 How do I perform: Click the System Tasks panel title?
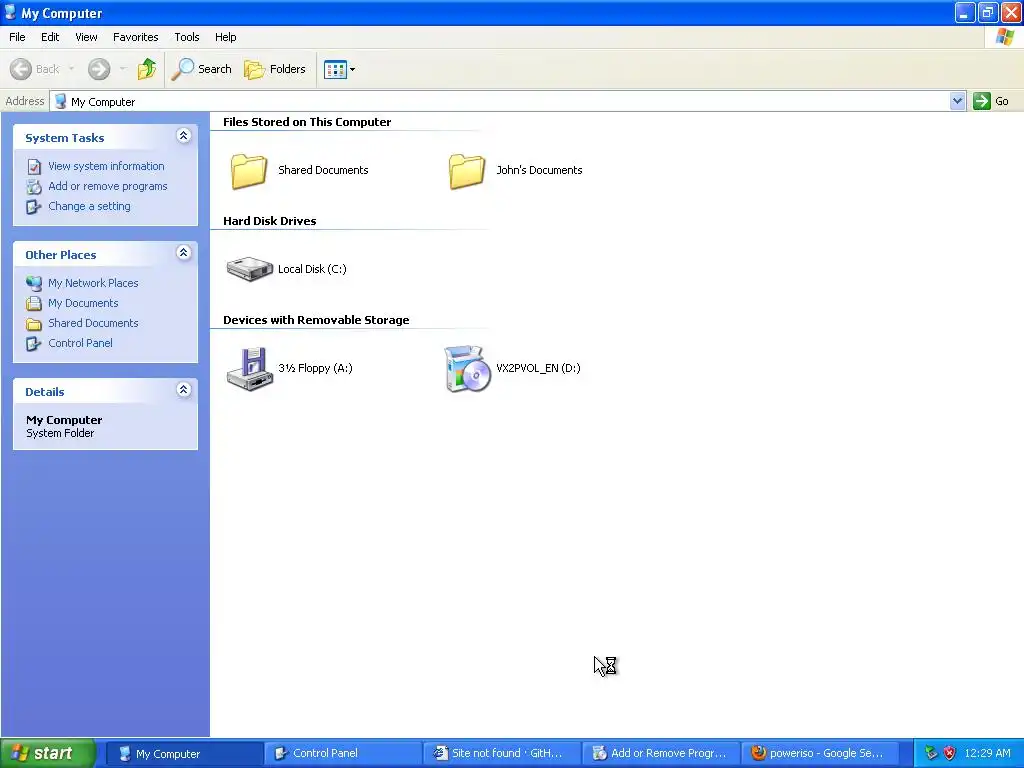click(x=65, y=138)
